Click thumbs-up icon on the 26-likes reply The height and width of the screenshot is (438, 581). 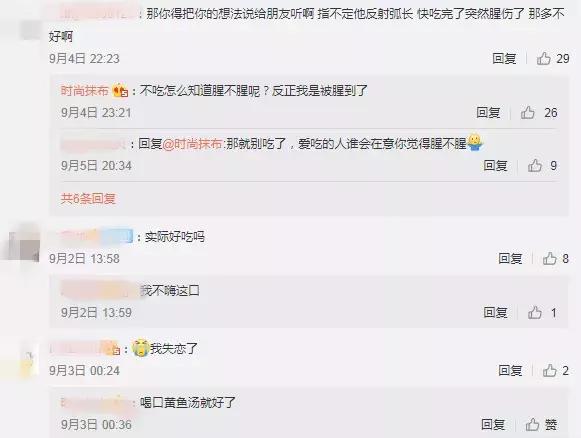pos(528,113)
